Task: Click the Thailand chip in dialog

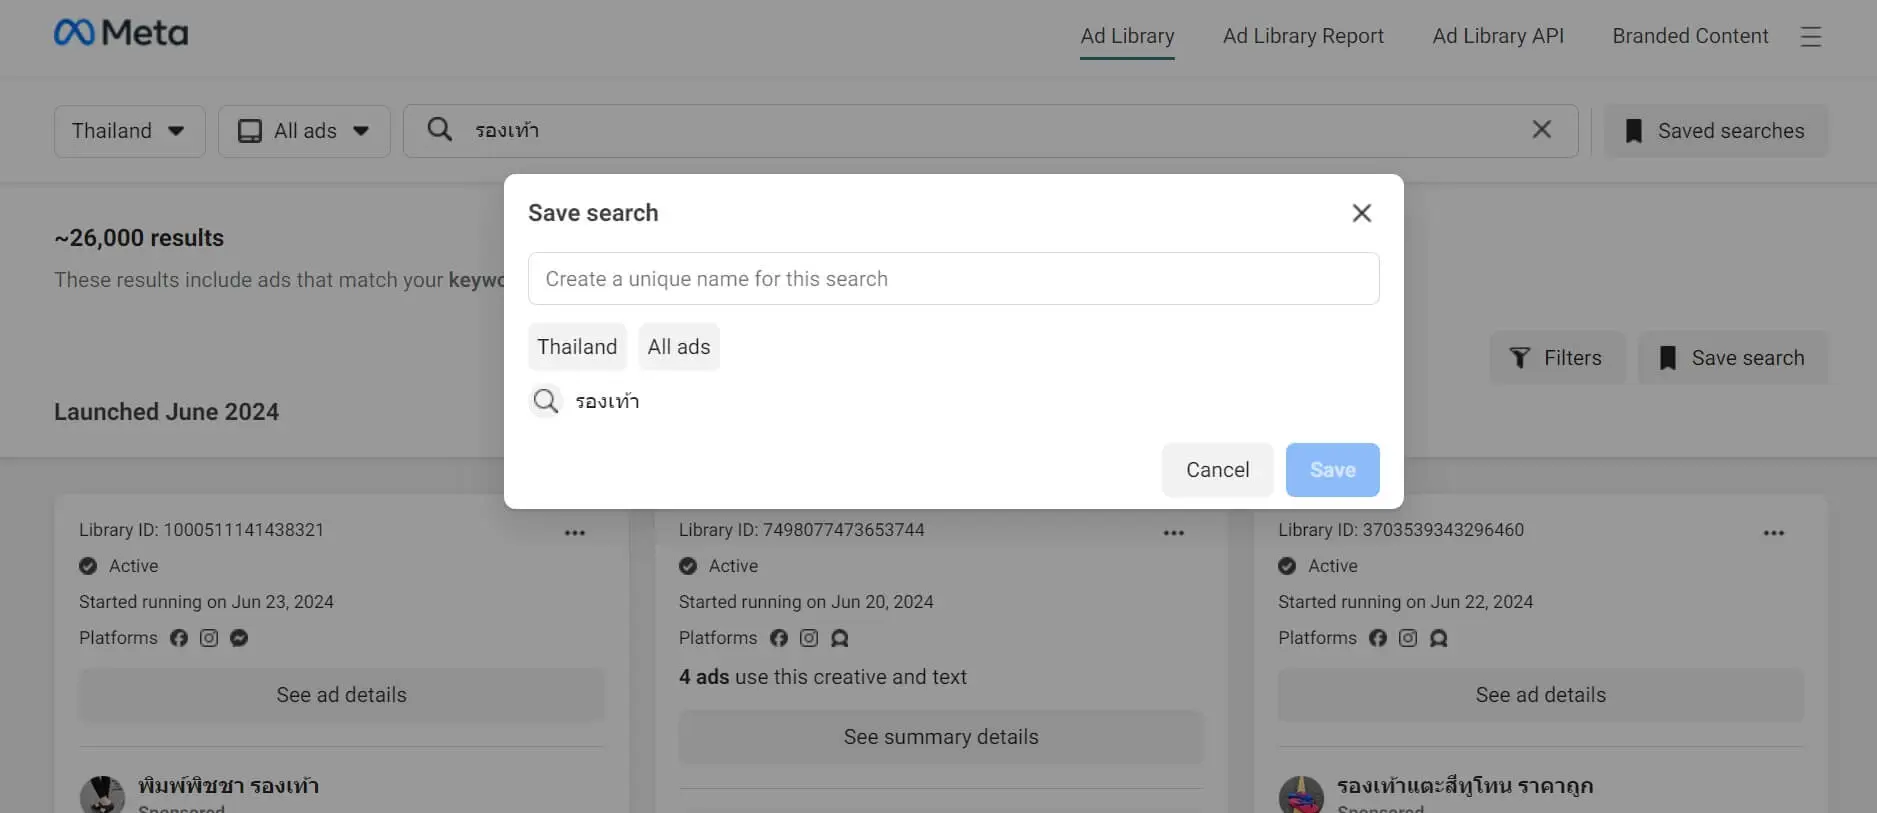Action: (x=577, y=347)
